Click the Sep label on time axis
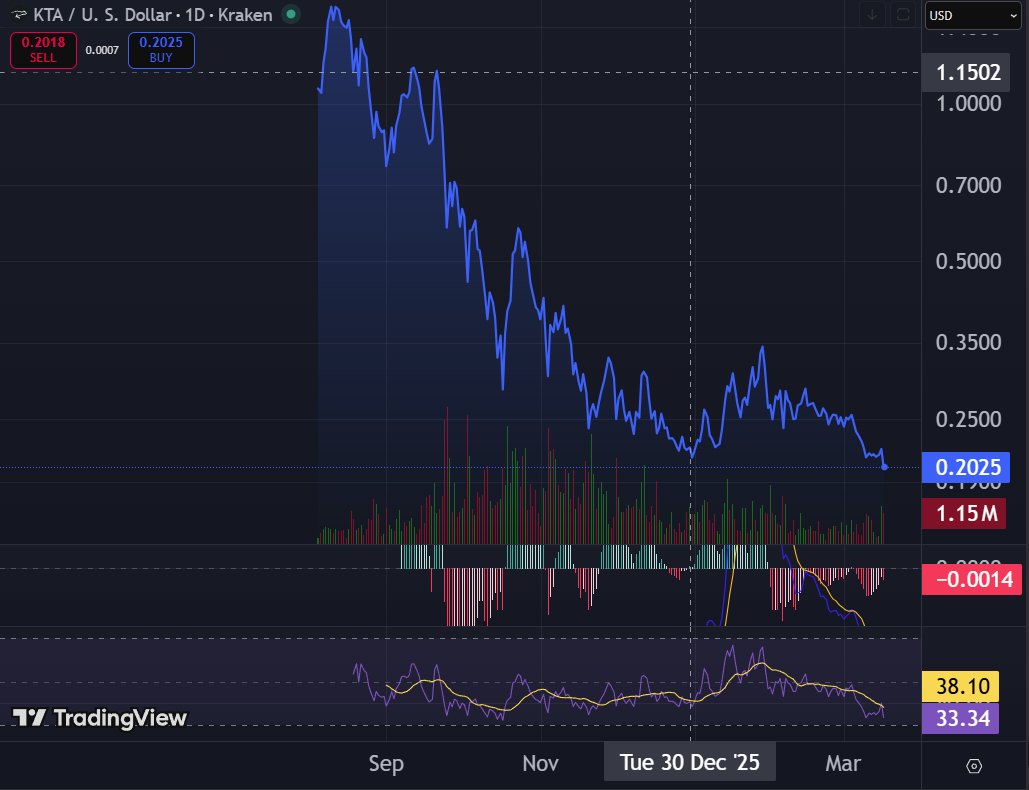The image size is (1029, 790). pyautogui.click(x=386, y=763)
